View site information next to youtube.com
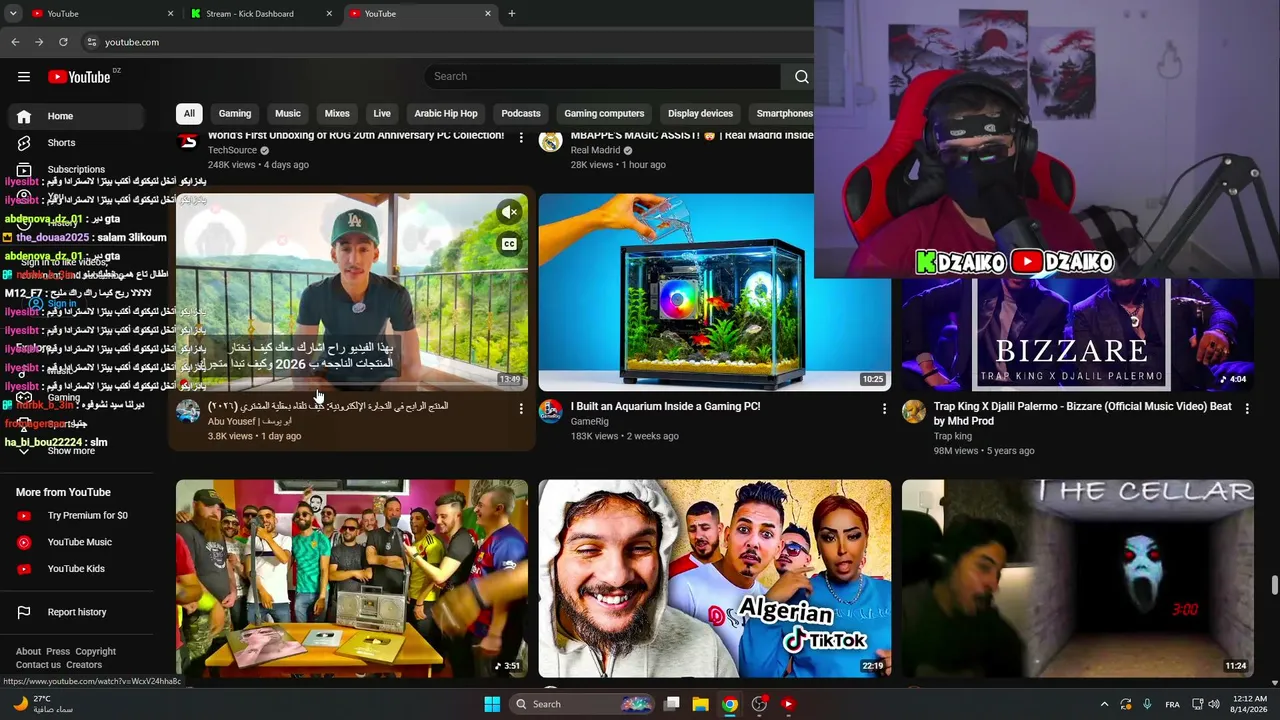Image resolution: width=1280 pixels, height=720 pixels. click(x=91, y=42)
